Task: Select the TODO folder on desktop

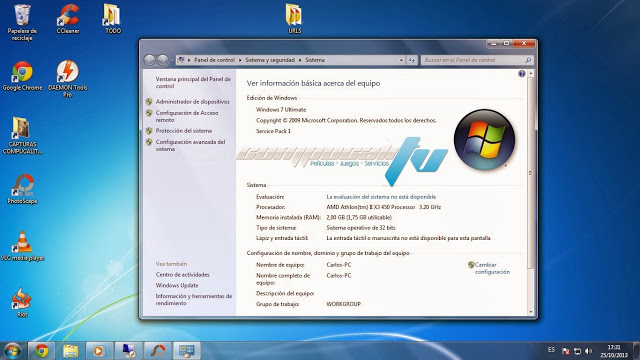Action: (112, 19)
